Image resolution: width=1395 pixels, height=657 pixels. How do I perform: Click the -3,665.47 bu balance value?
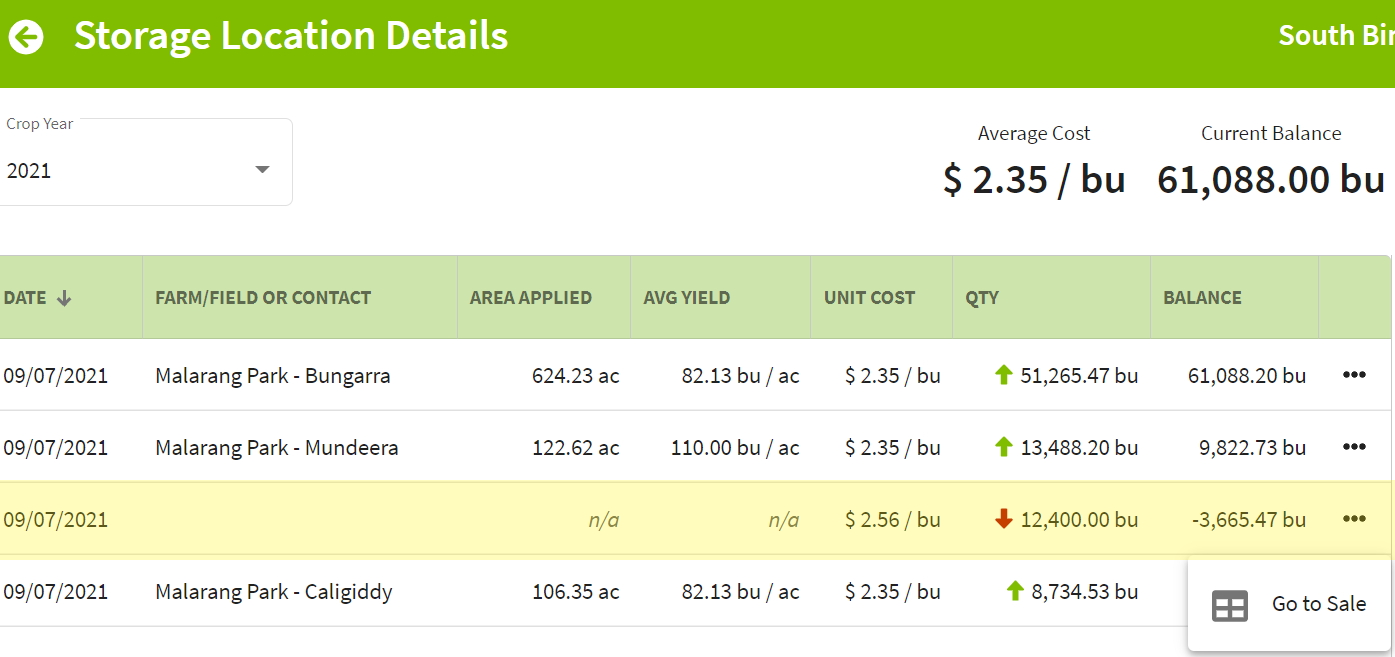coord(1249,520)
